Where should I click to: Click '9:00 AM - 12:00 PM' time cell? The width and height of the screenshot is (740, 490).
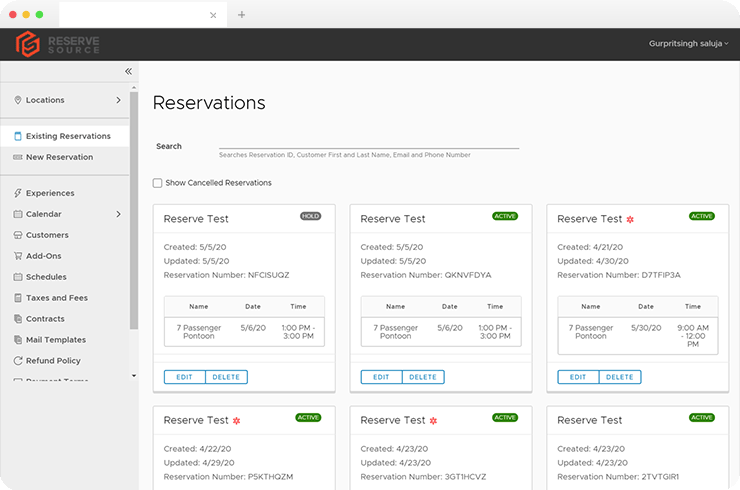(693, 336)
